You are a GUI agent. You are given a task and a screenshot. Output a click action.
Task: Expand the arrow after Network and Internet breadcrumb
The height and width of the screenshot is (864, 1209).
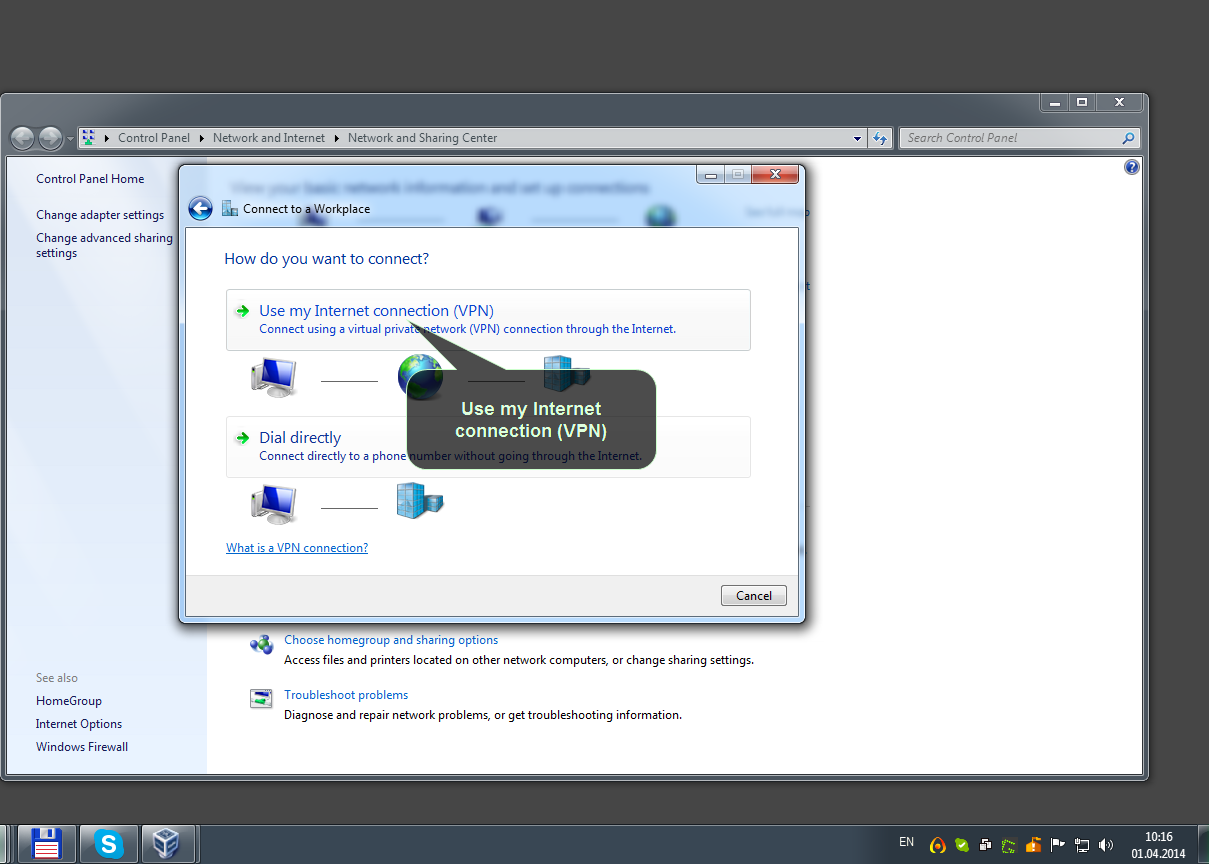point(336,138)
